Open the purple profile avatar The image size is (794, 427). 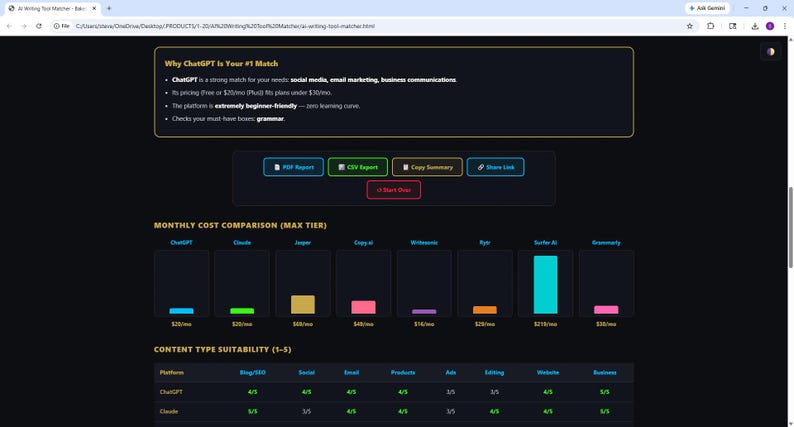click(x=770, y=26)
